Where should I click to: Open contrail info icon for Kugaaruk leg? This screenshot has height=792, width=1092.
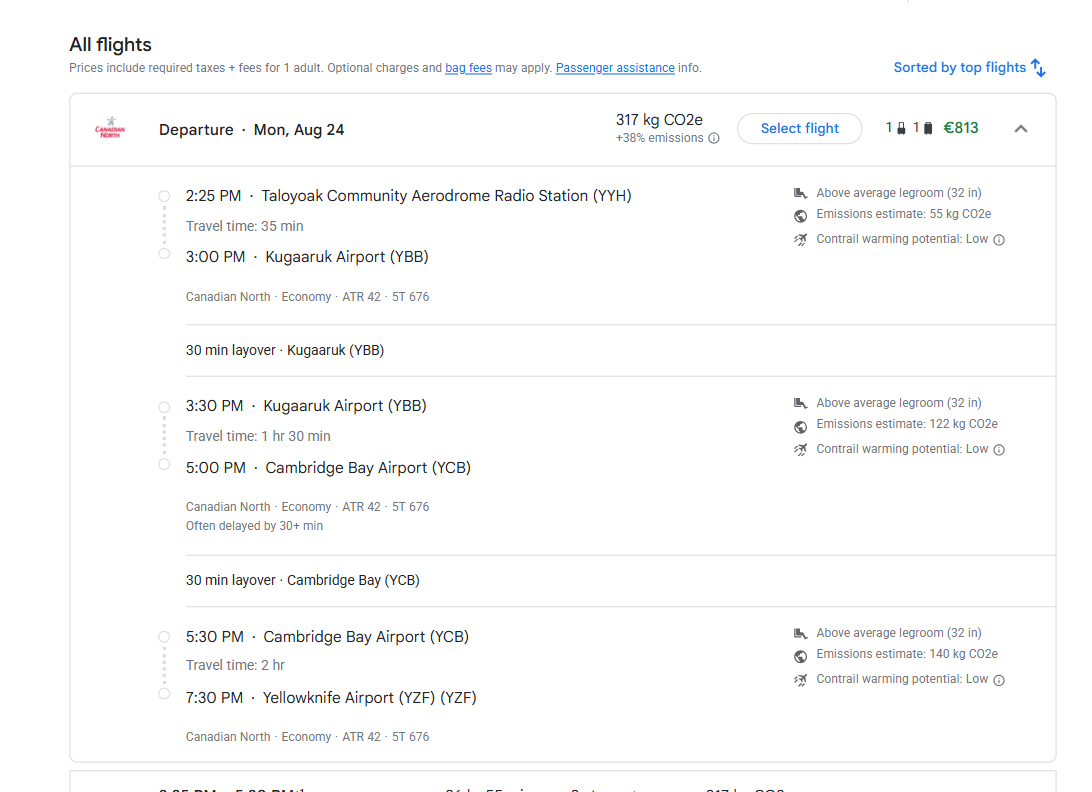999,450
